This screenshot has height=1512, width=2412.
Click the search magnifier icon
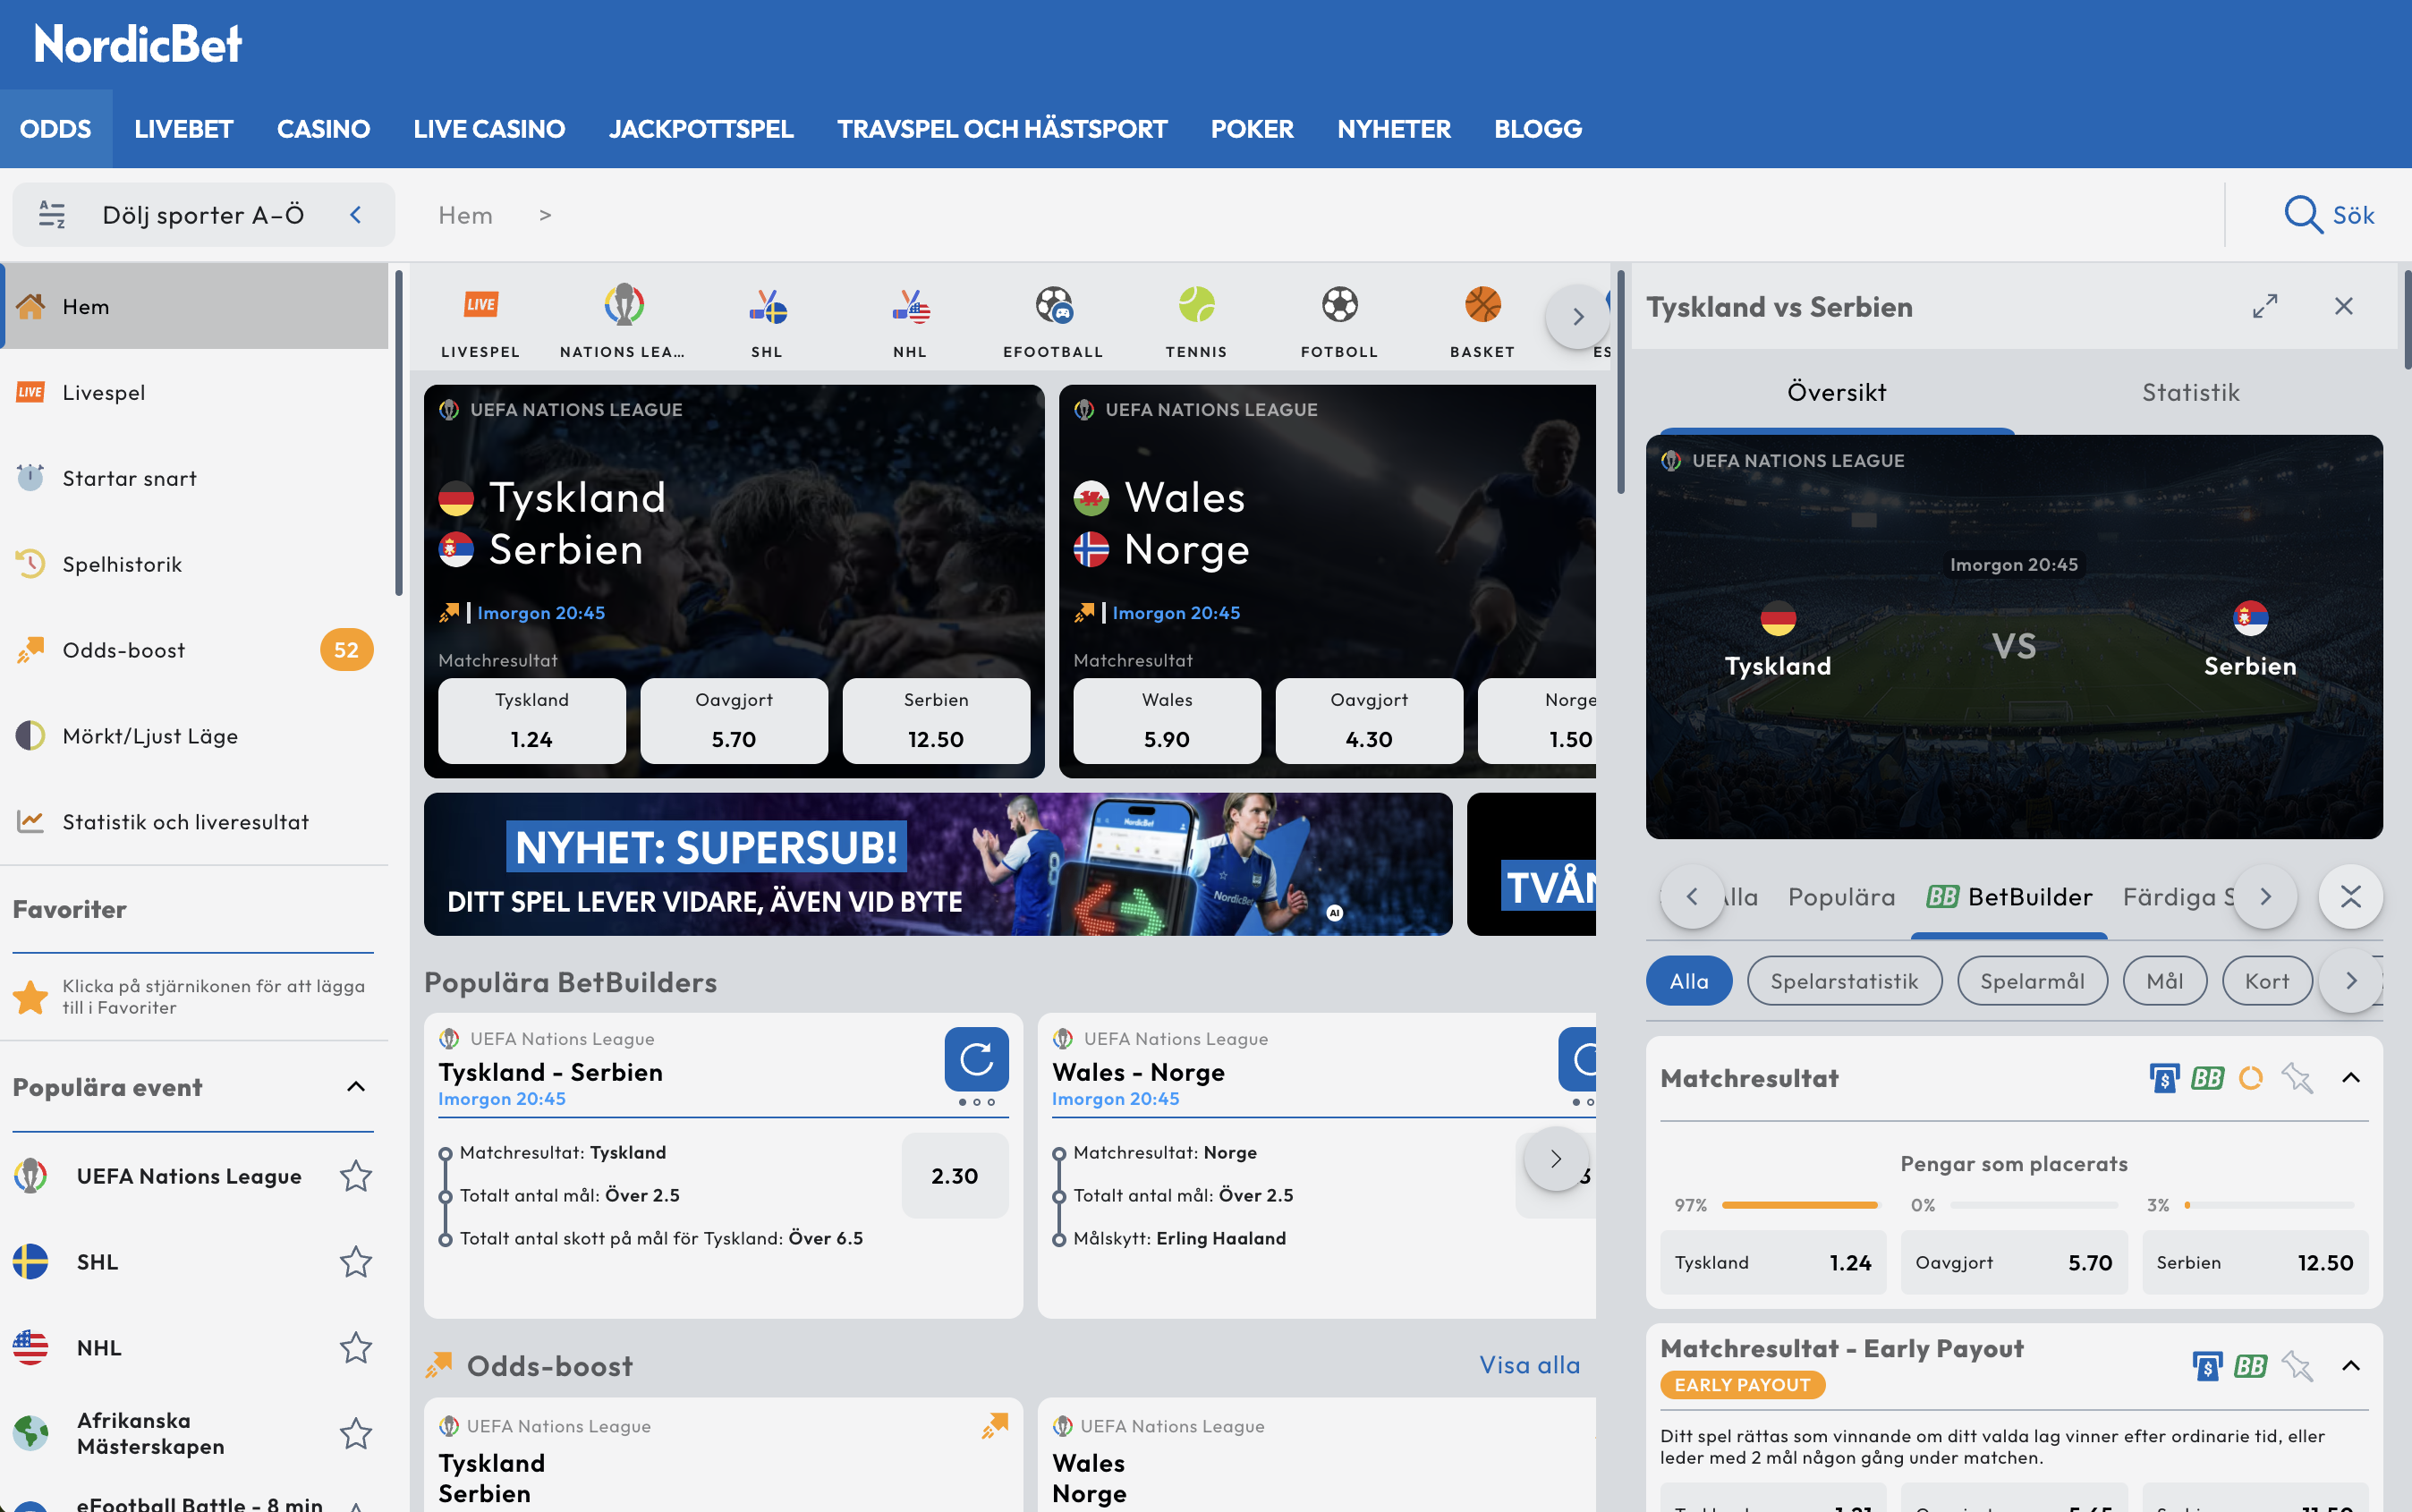2303,214
